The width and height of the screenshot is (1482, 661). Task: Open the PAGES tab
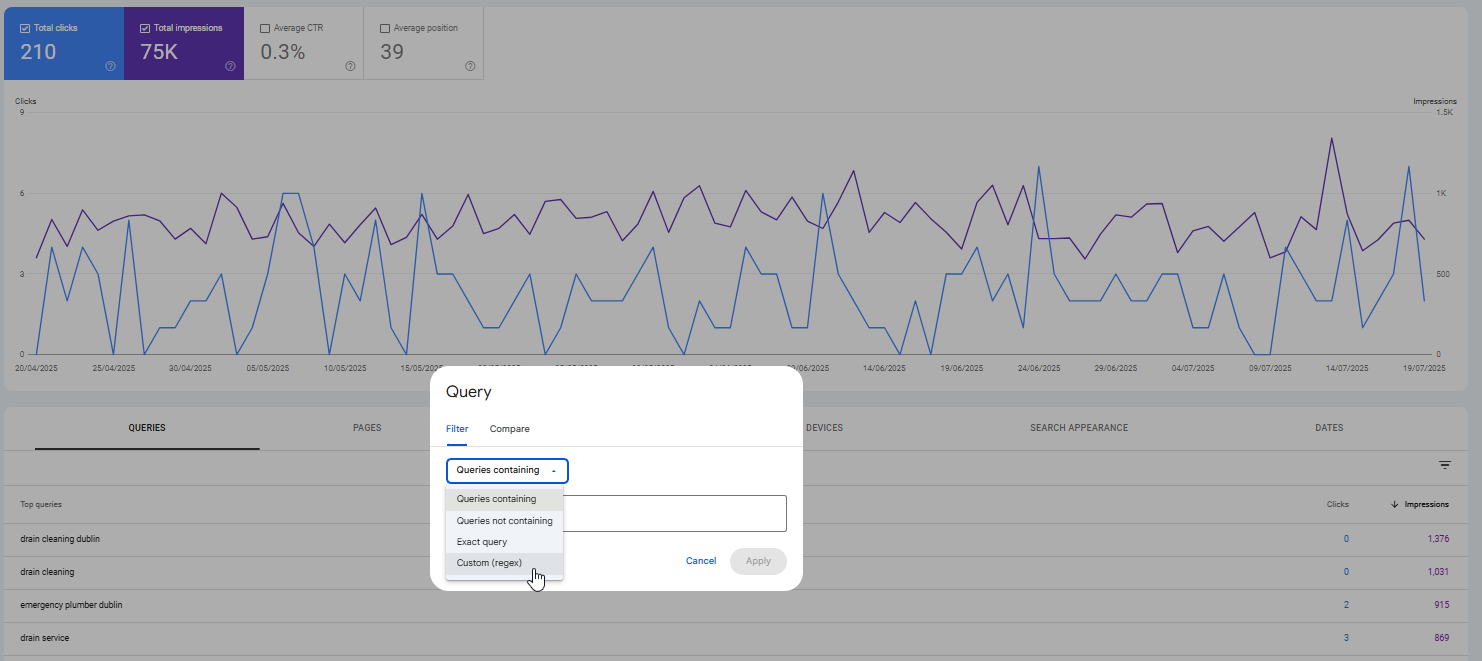[367, 428]
